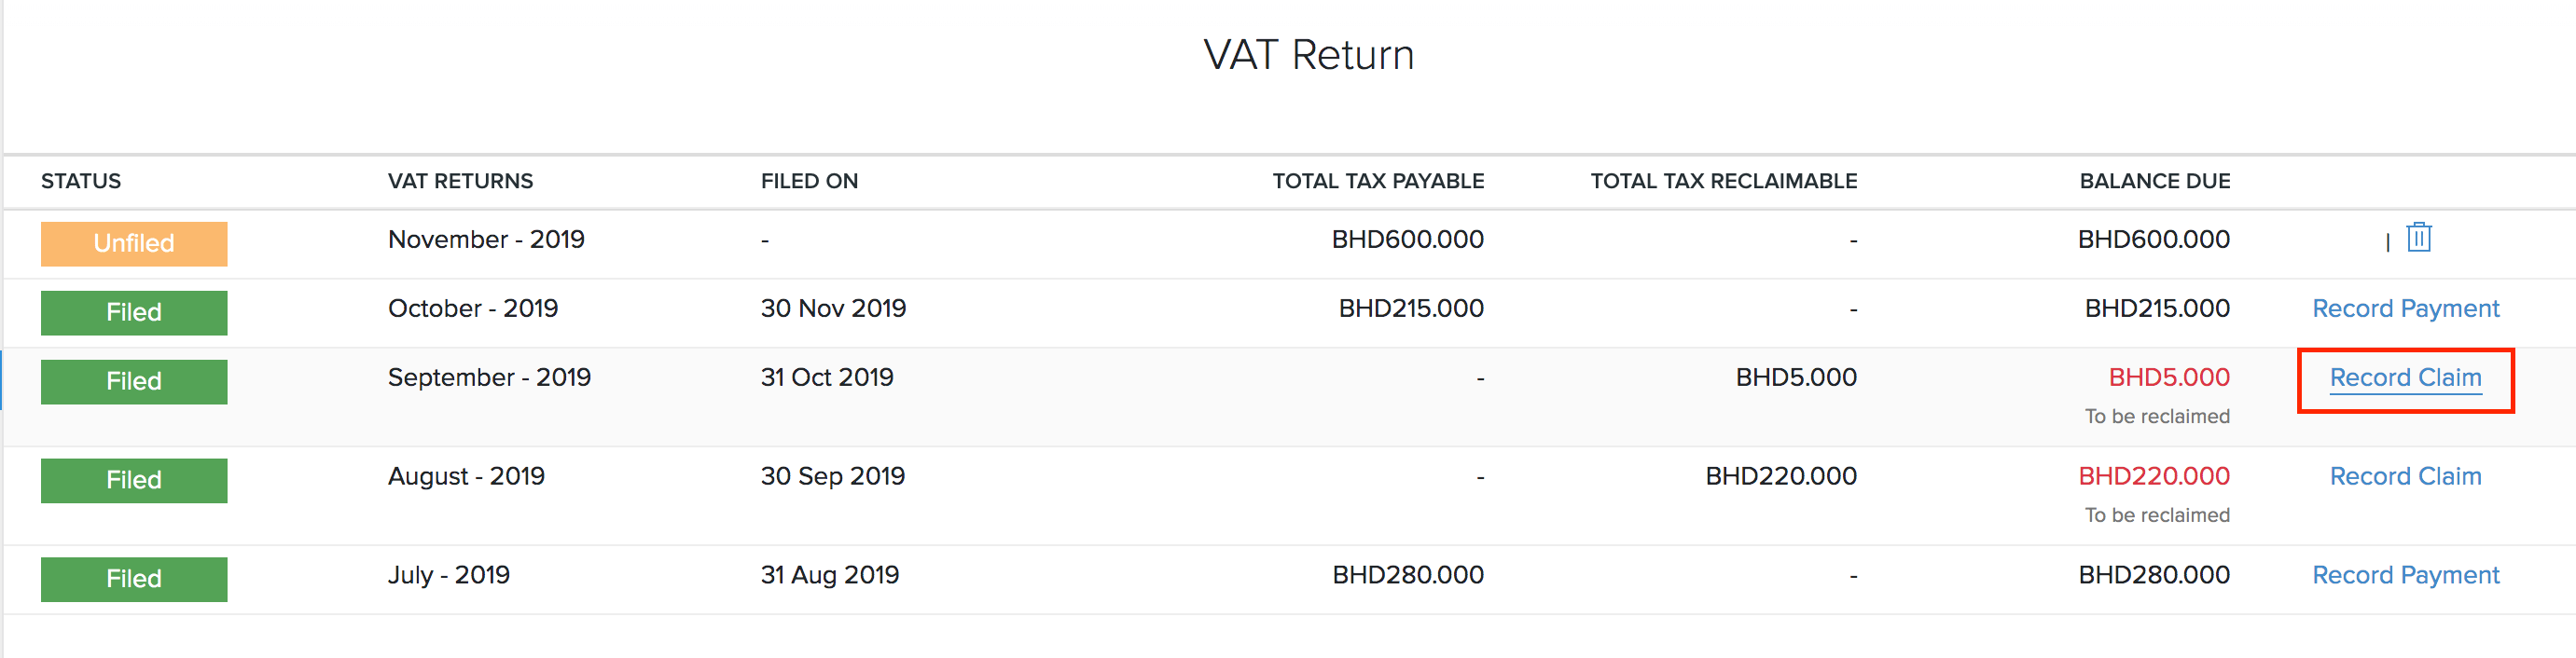Click the Filed badge beside July - 2019

click(133, 578)
